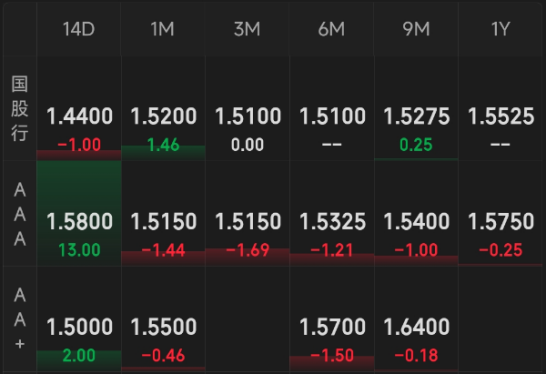The image size is (547, 375).
Task: Select the AAA row label
Action: click(x=20, y=214)
